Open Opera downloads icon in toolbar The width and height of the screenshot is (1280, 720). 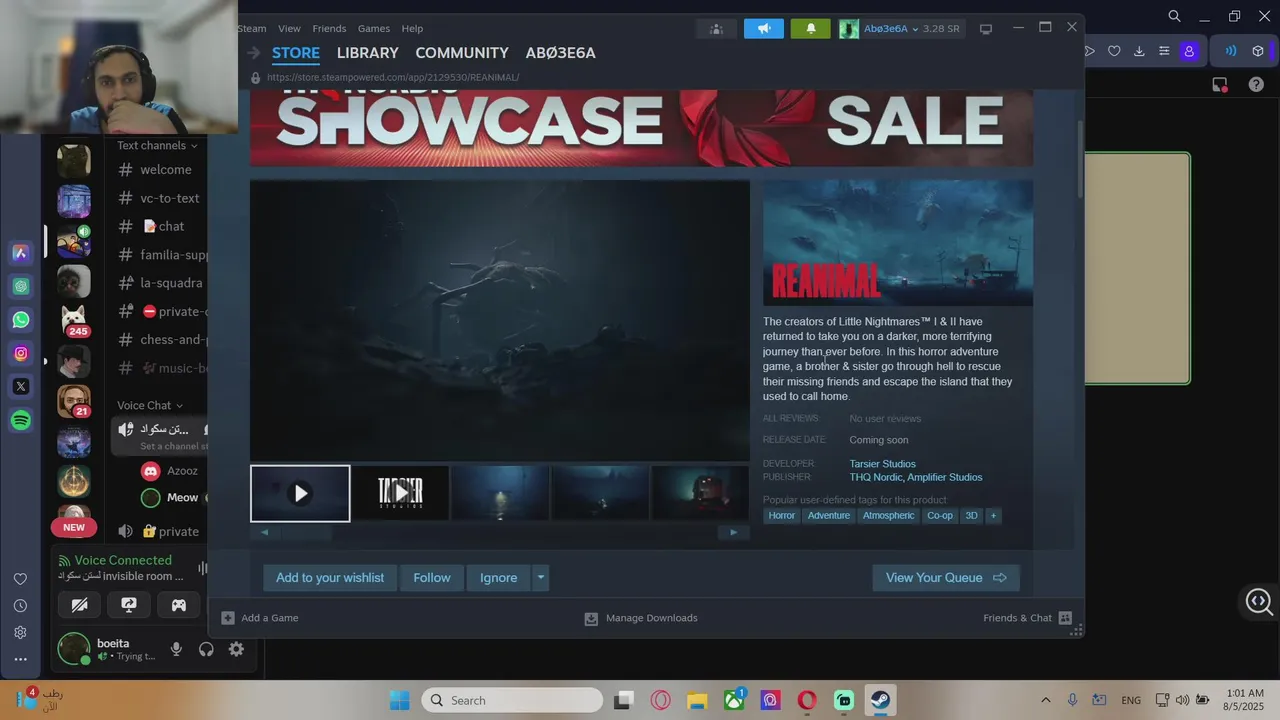pos(1139,51)
